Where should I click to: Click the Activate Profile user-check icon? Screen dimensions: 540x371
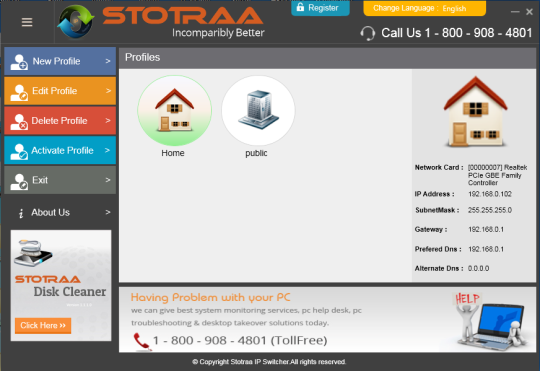pos(19,152)
